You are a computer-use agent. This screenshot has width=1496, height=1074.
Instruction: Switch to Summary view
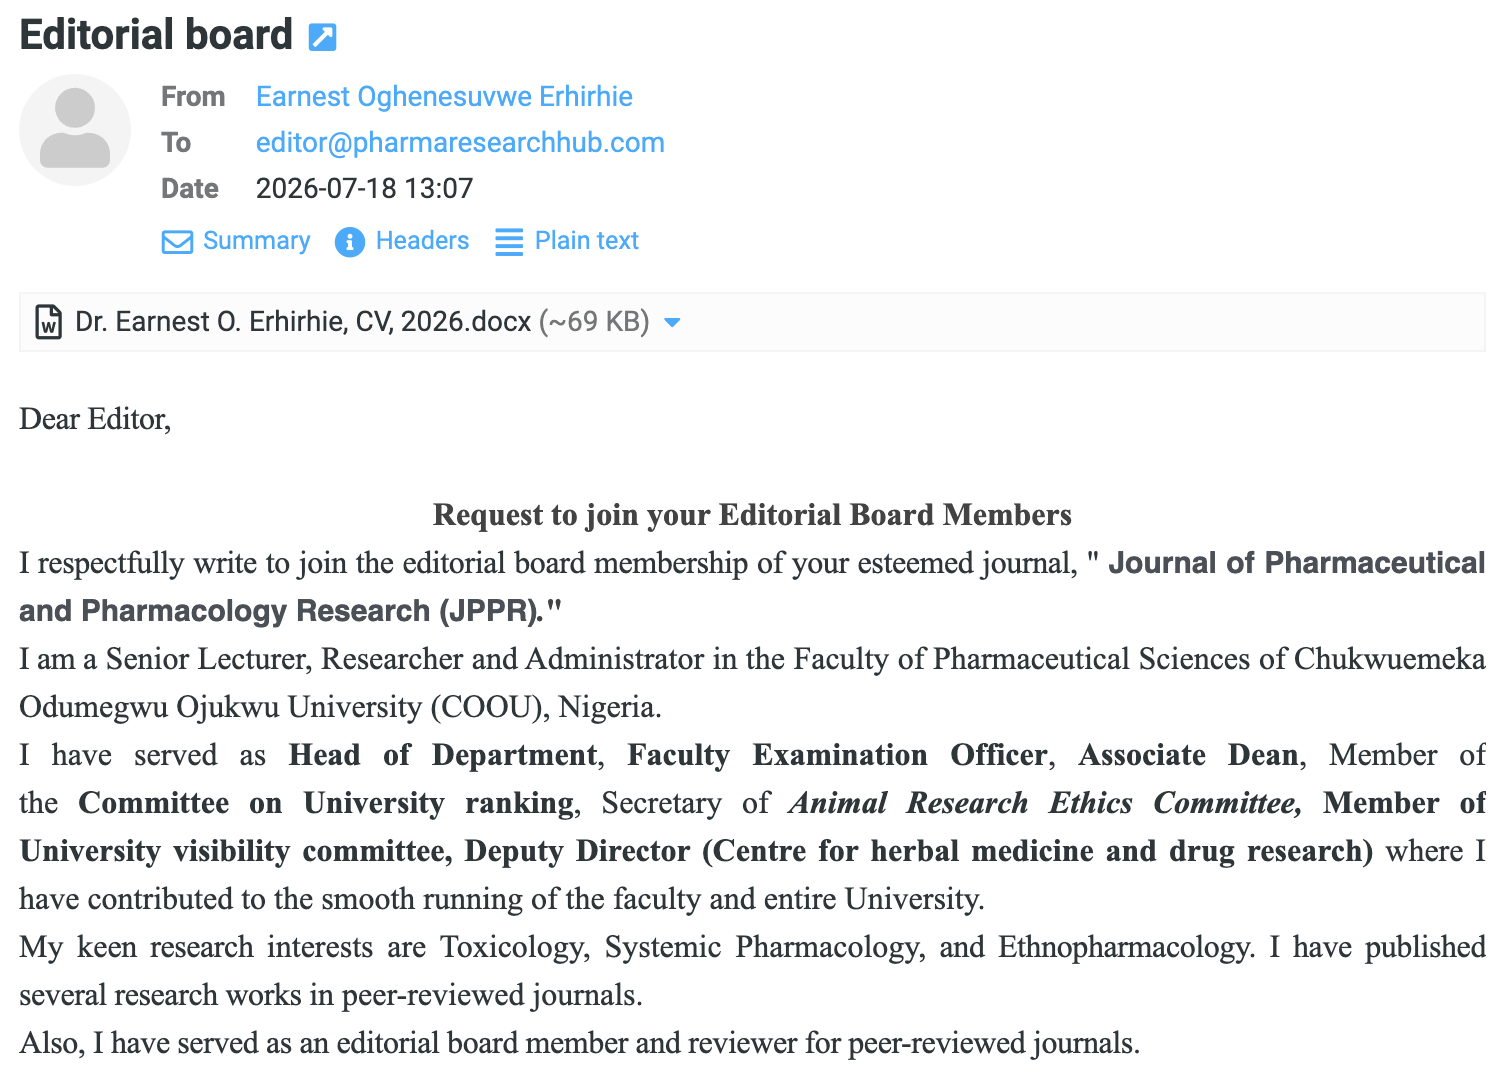pos(256,241)
